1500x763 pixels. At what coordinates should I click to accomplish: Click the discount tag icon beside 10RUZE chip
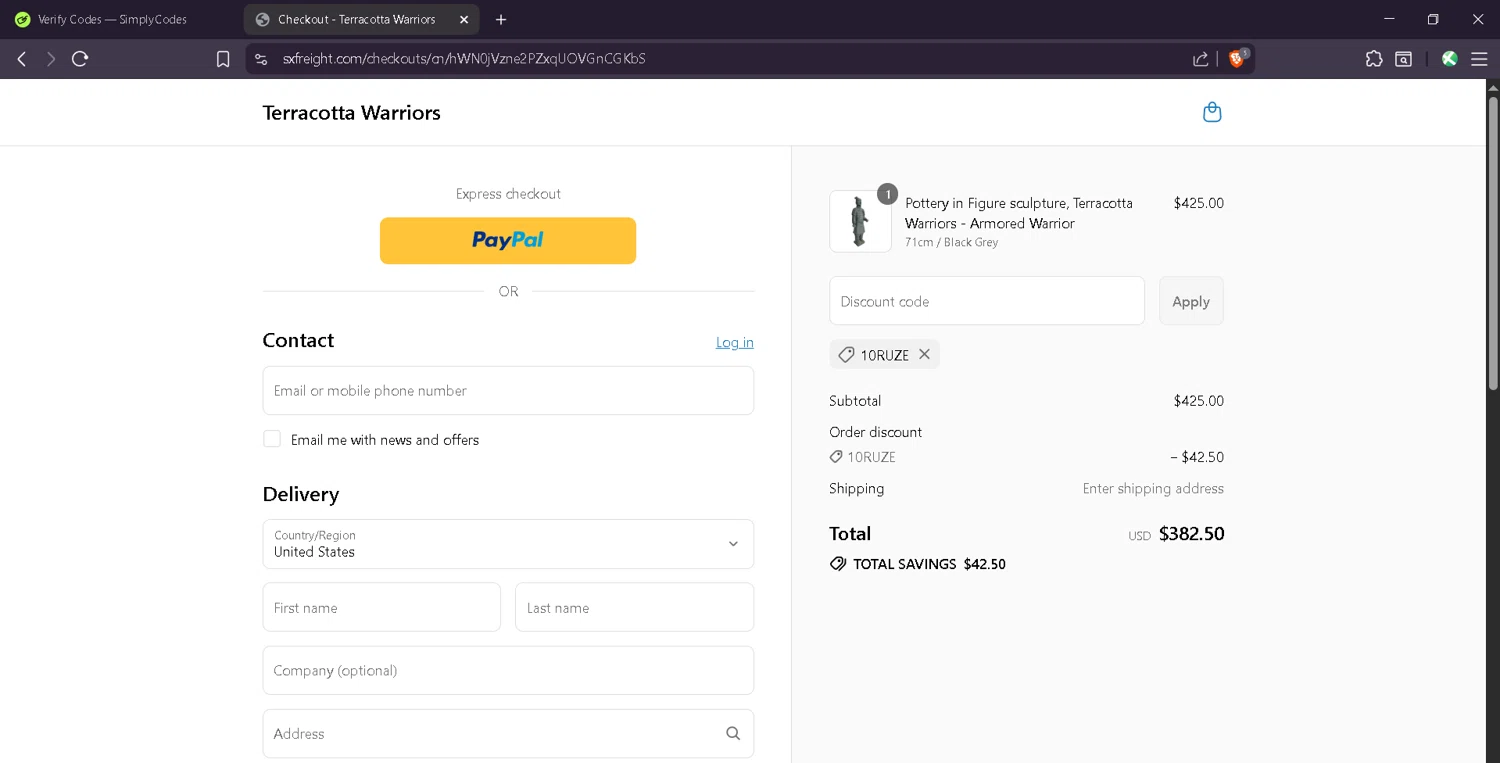(x=846, y=355)
